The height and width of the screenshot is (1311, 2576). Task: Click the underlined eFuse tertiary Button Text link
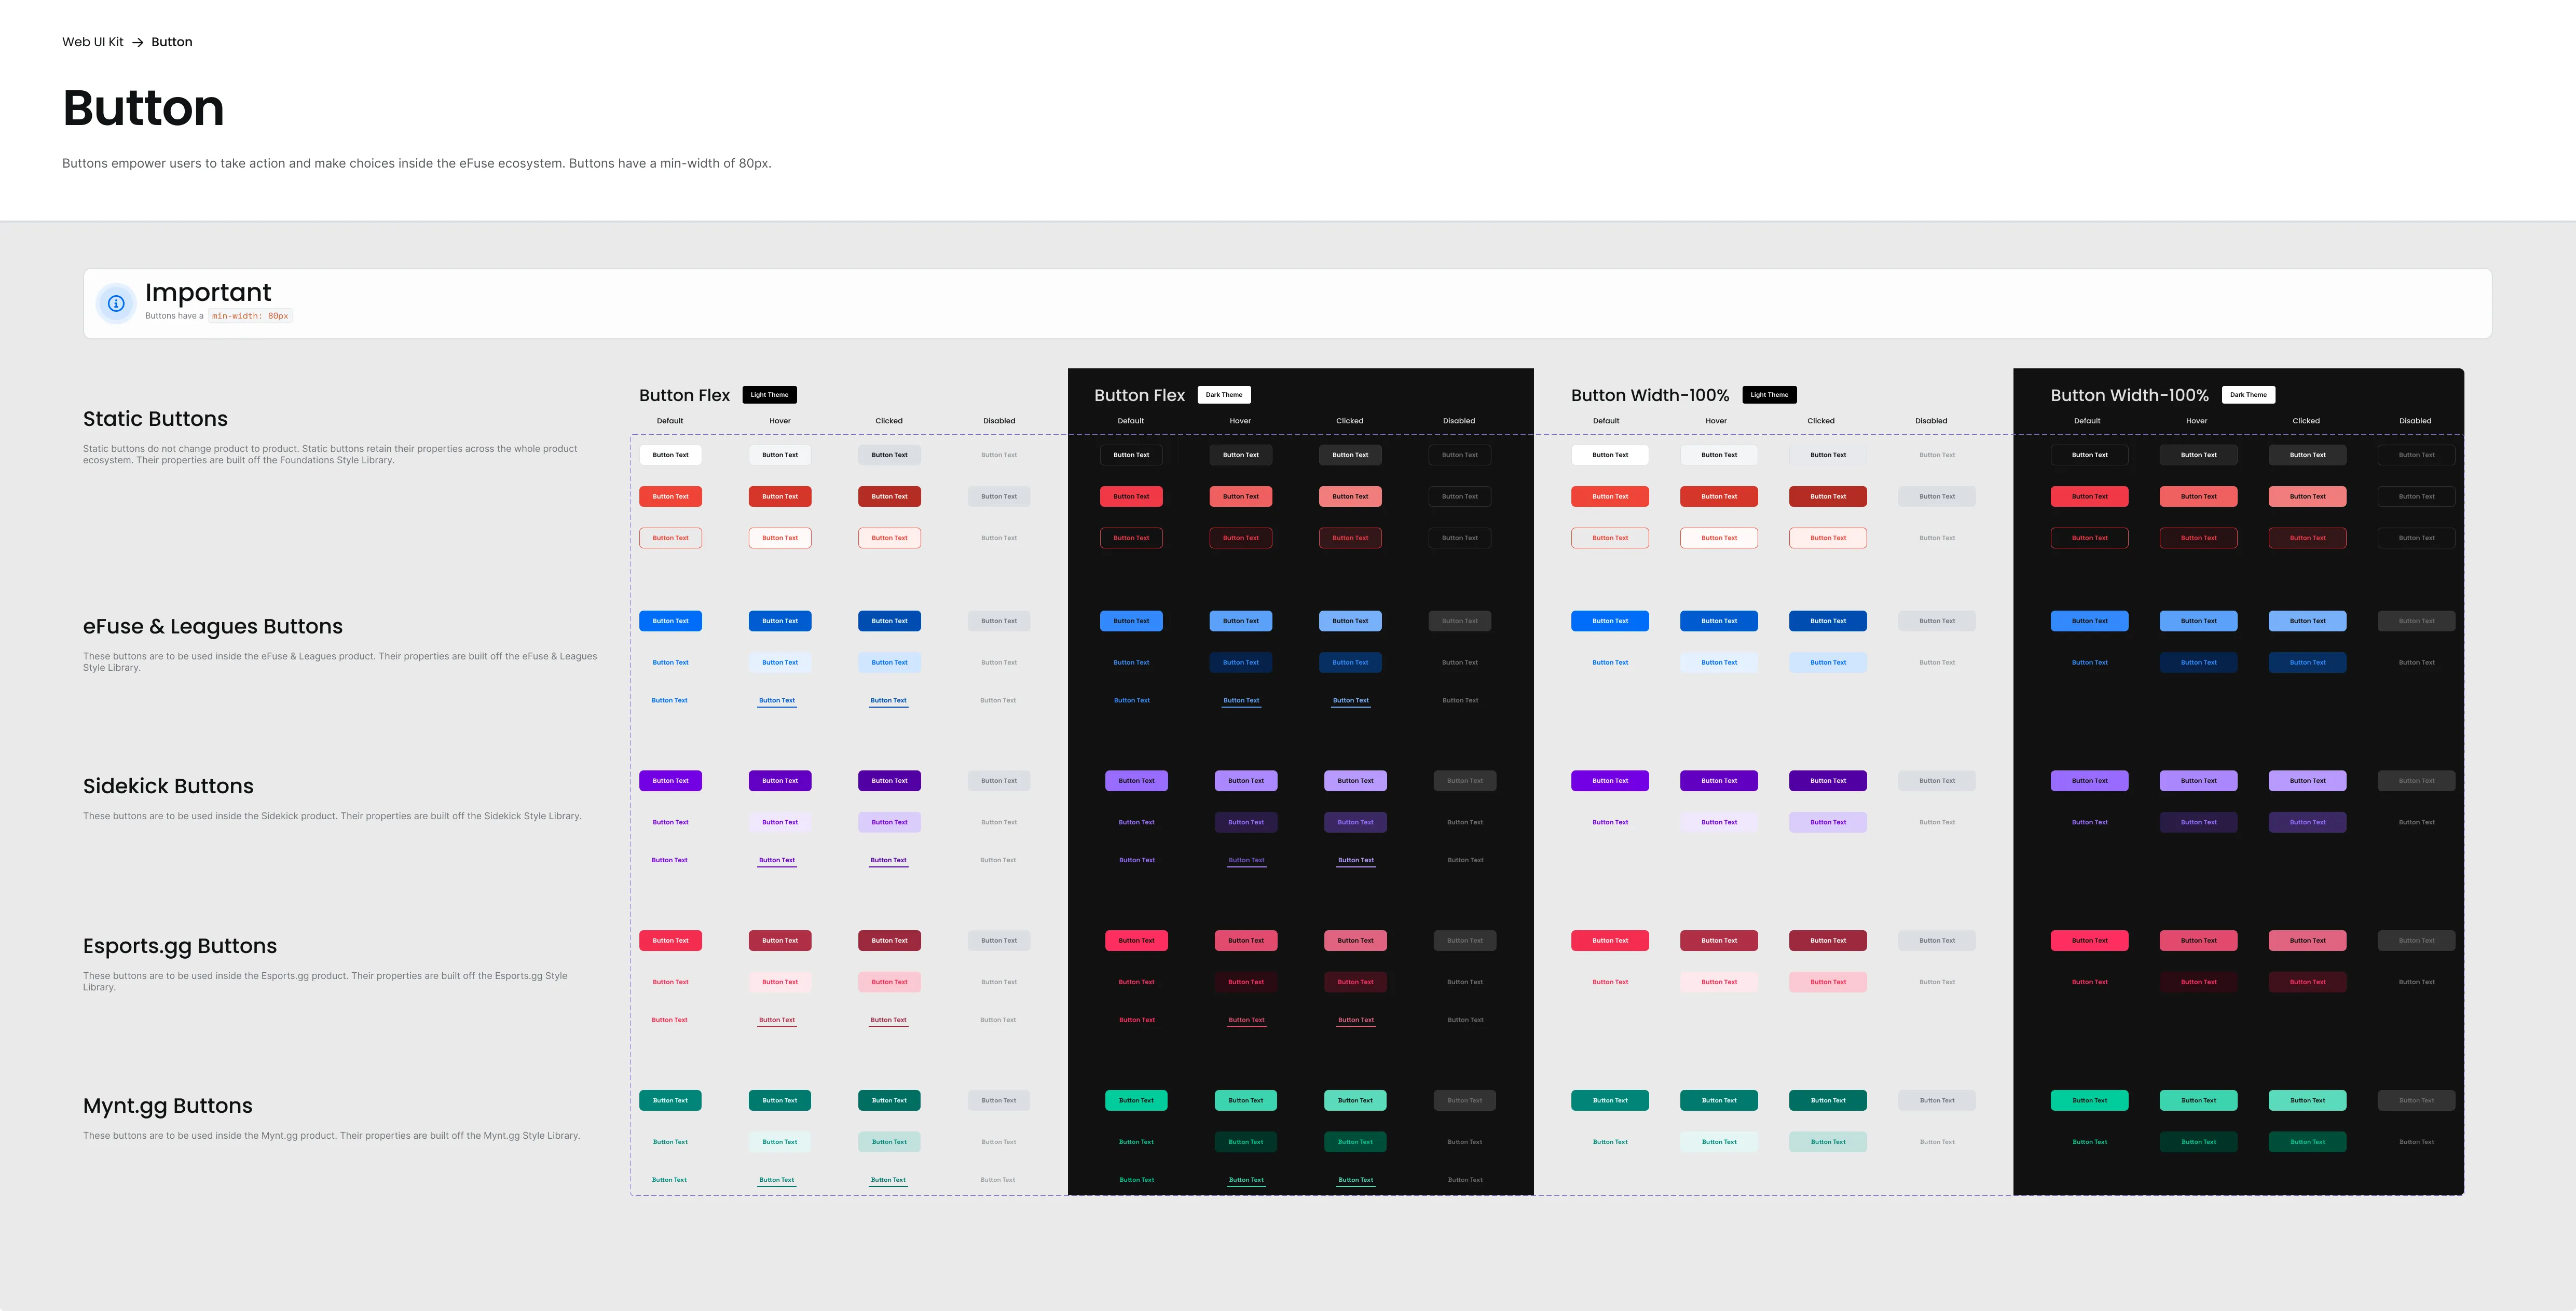click(776, 700)
